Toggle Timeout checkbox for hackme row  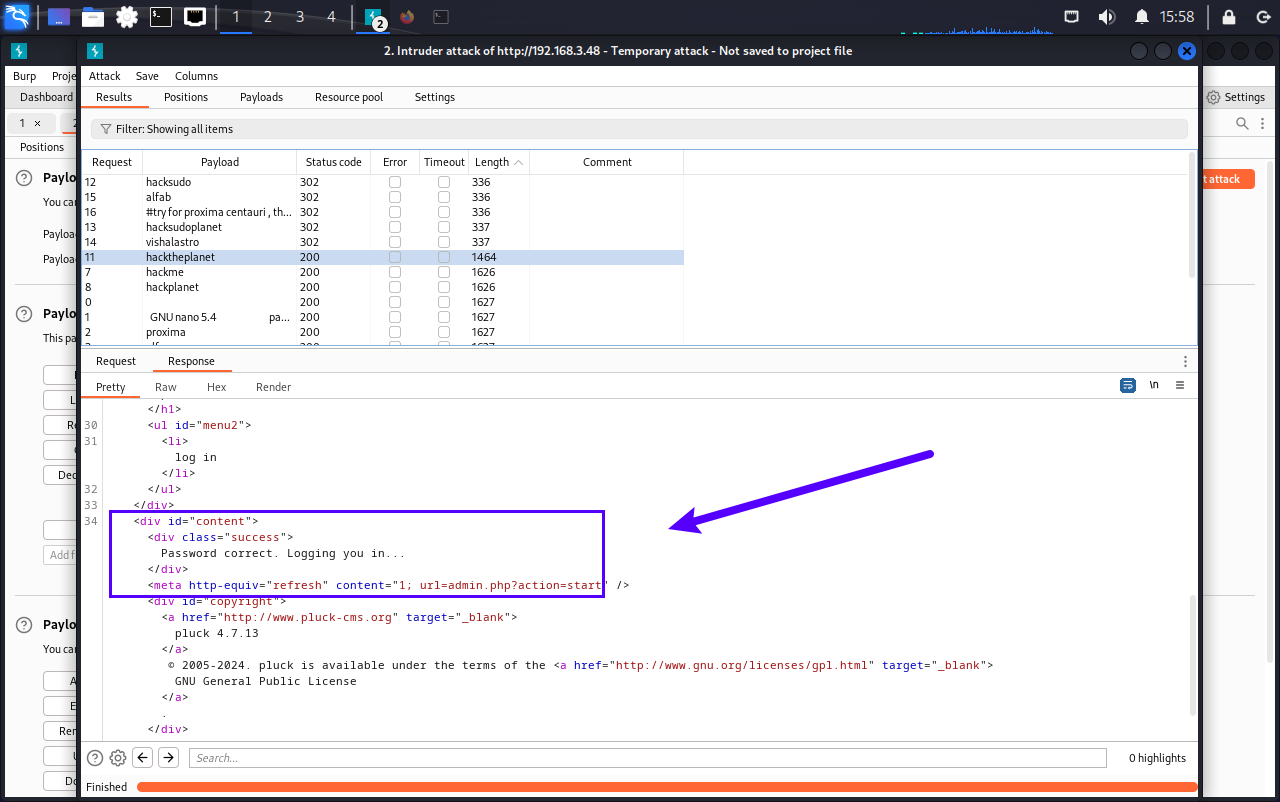[x=444, y=272]
